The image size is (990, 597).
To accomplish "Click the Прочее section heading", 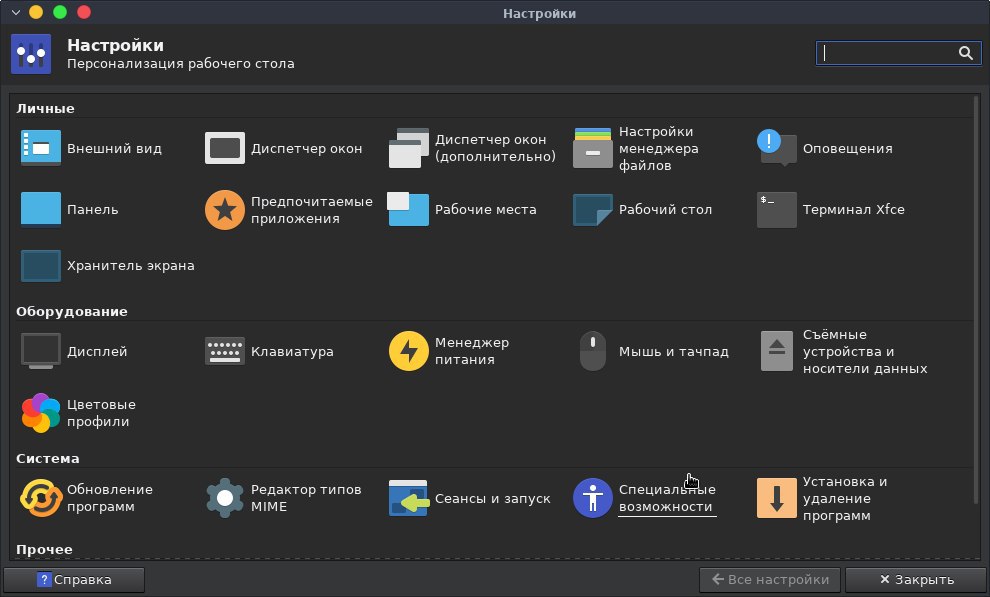I will [44, 550].
